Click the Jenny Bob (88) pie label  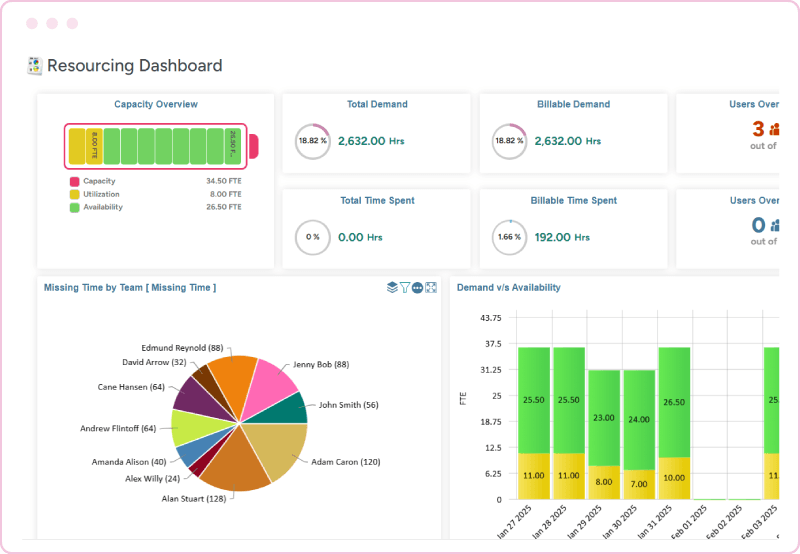click(x=321, y=365)
